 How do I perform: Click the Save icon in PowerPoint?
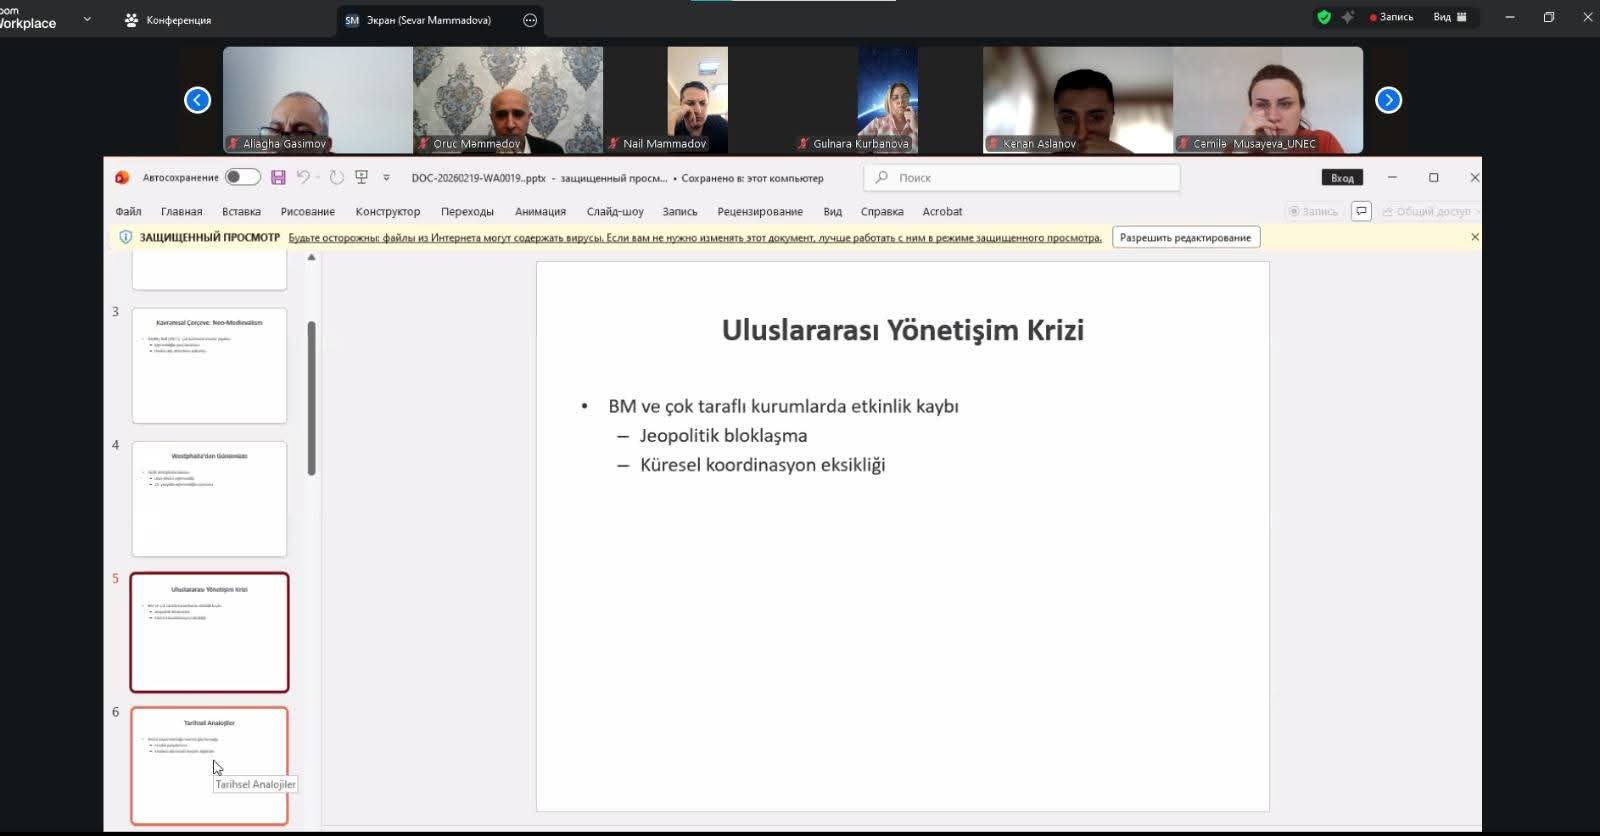[x=278, y=177]
